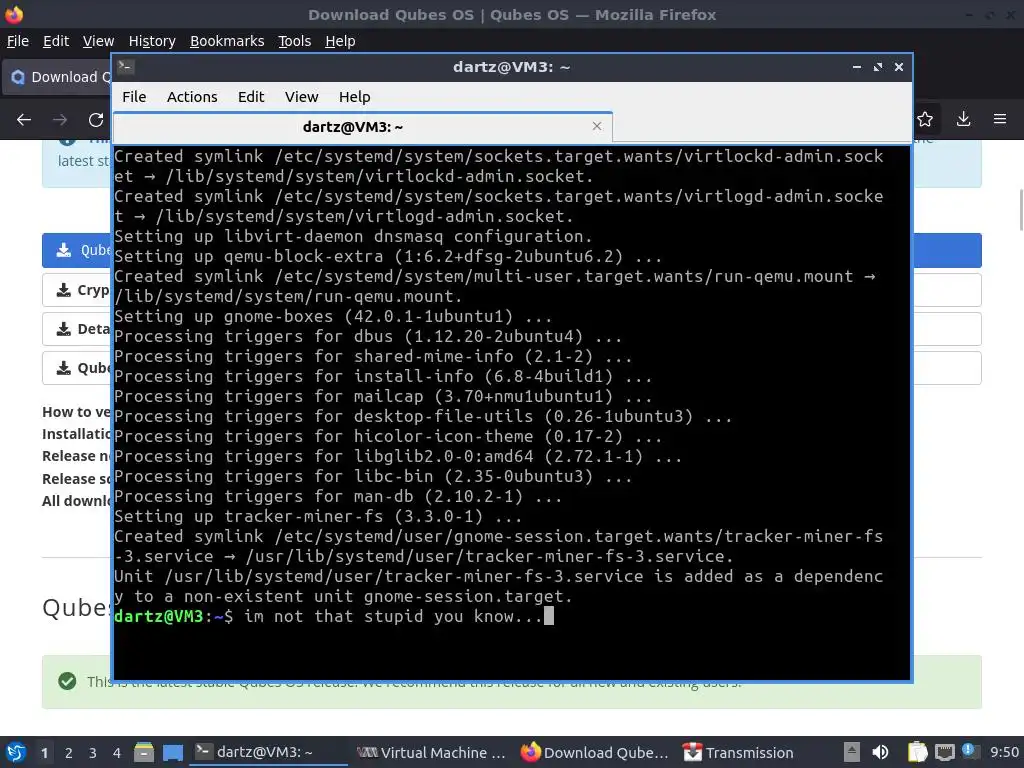
Task: Switch to Transmission taskbar entry
Action: (739, 752)
